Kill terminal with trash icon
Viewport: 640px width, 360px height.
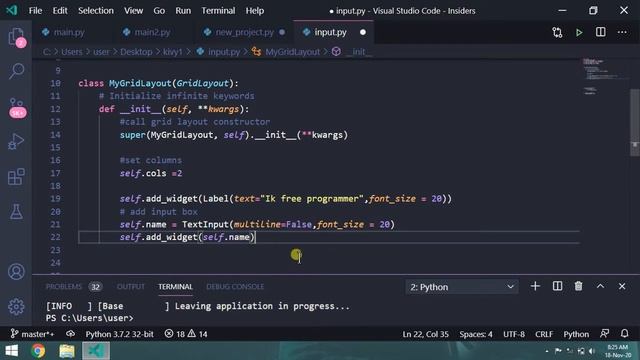pyautogui.click(x=578, y=287)
